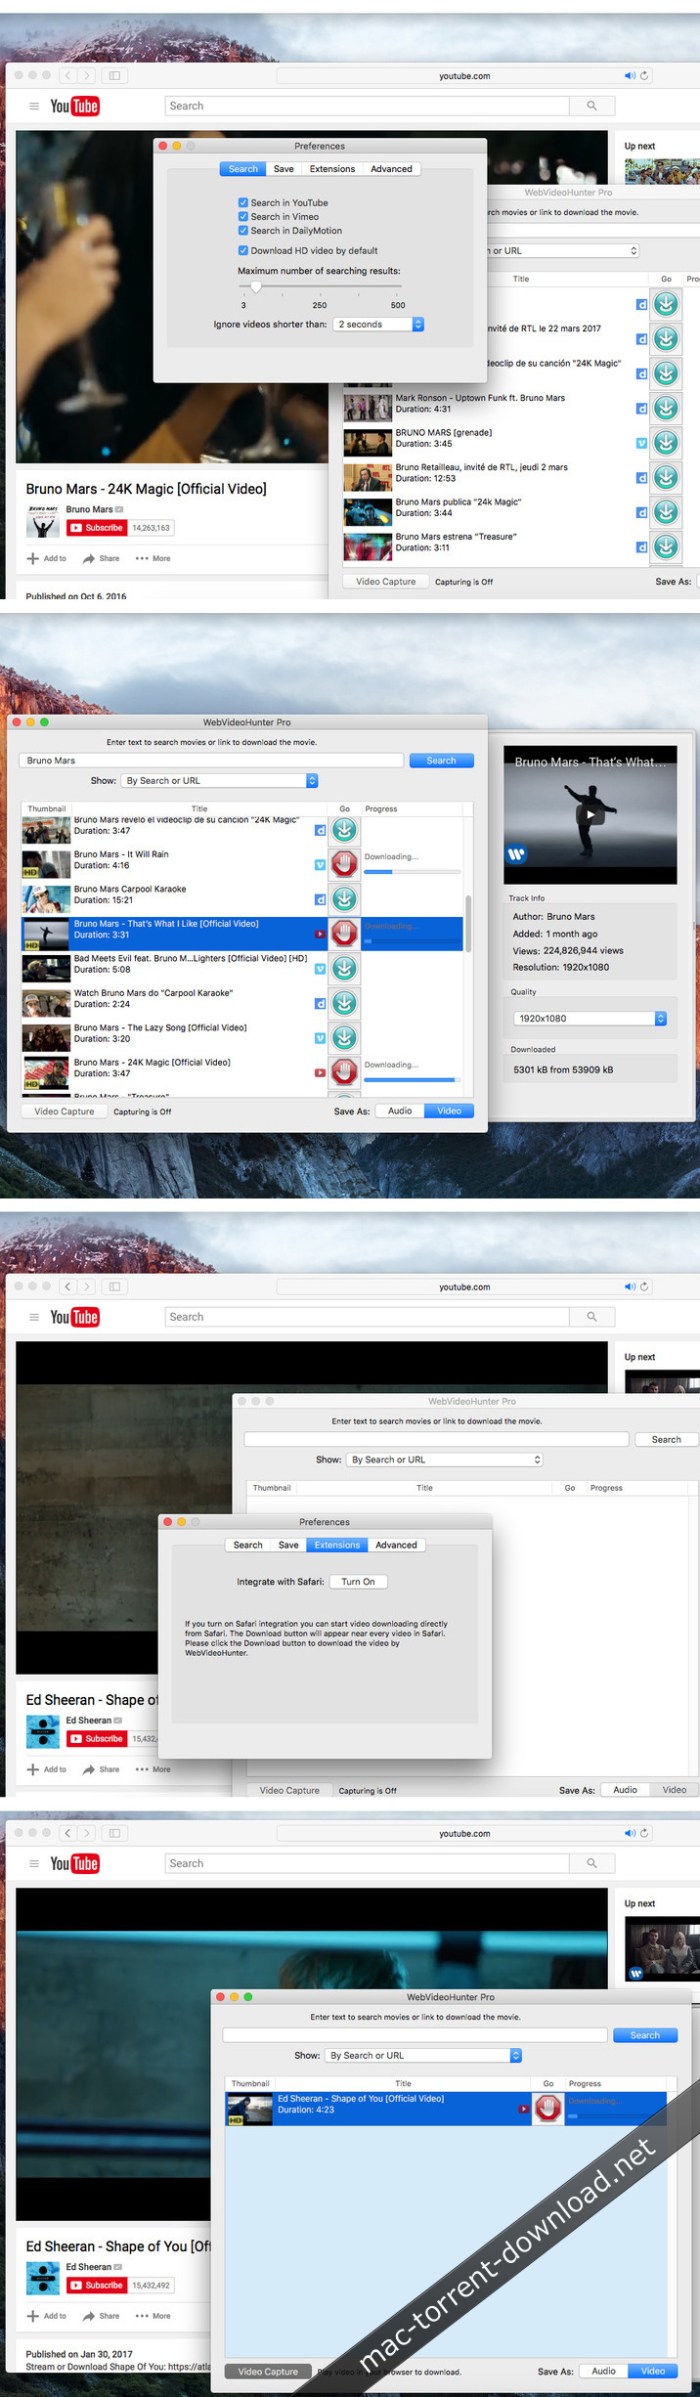The height and width of the screenshot is (2397, 700).
Task: Open partially hidden 'or URL' dropdown behind Search preferences
Action: point(563,251)
